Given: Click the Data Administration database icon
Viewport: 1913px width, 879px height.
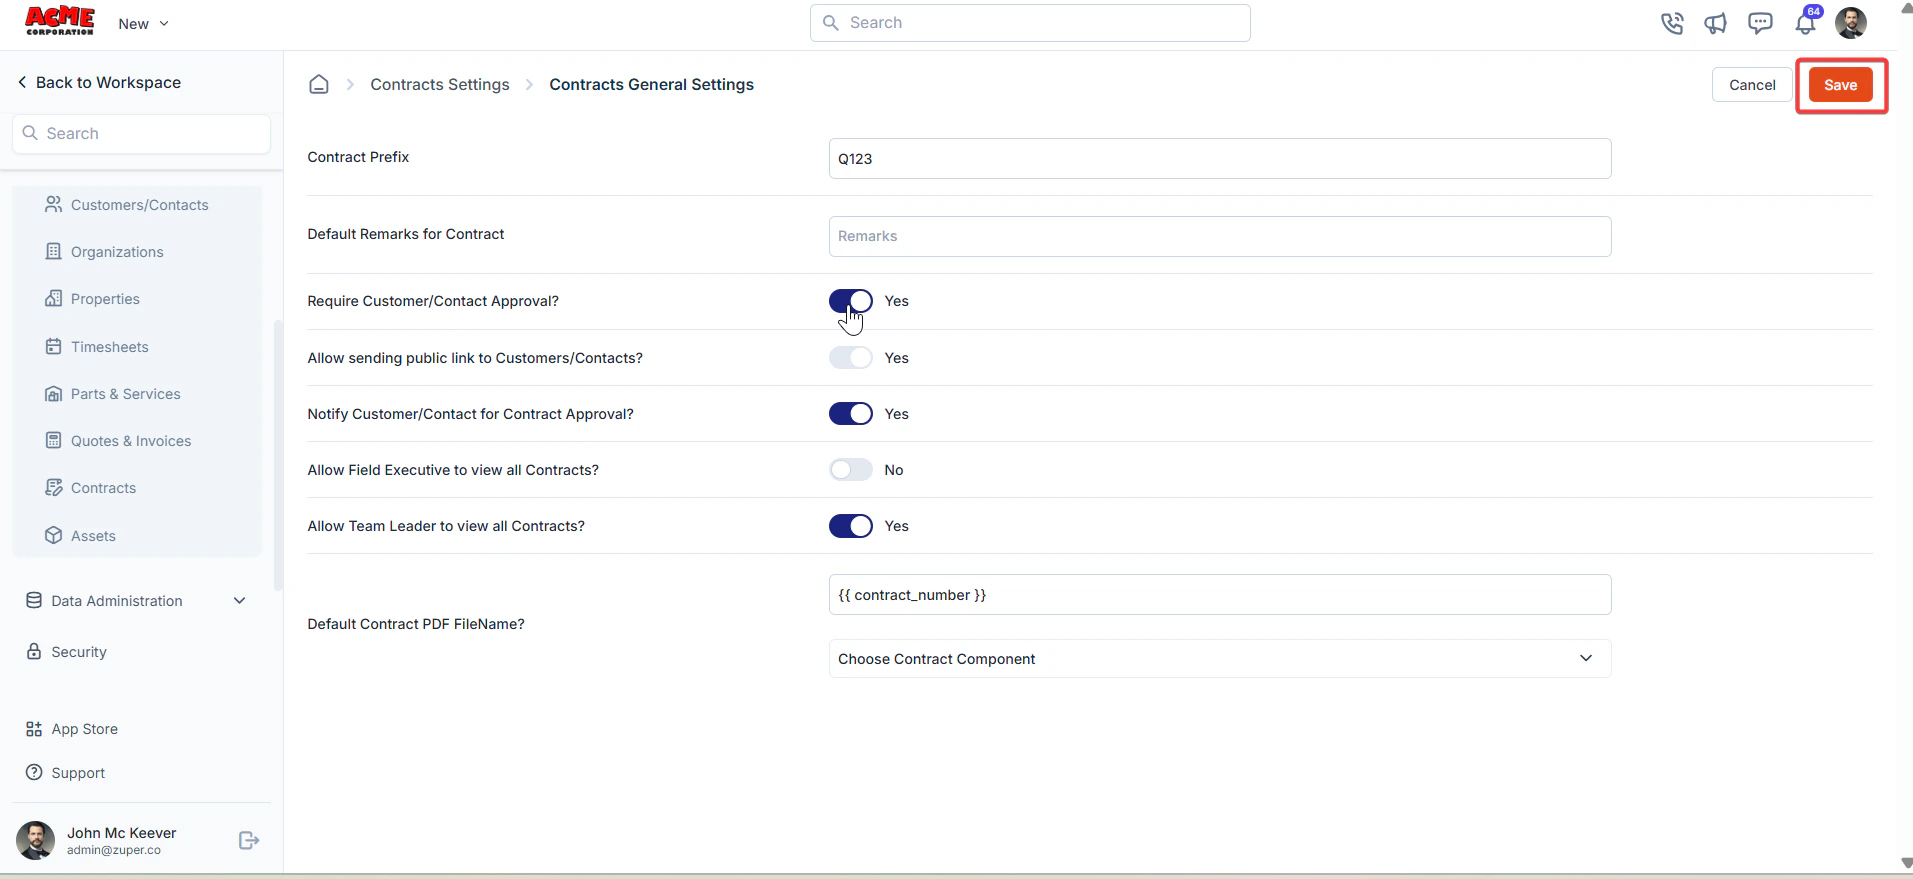Looking at the screenshot, I should (x=34, y=600).
